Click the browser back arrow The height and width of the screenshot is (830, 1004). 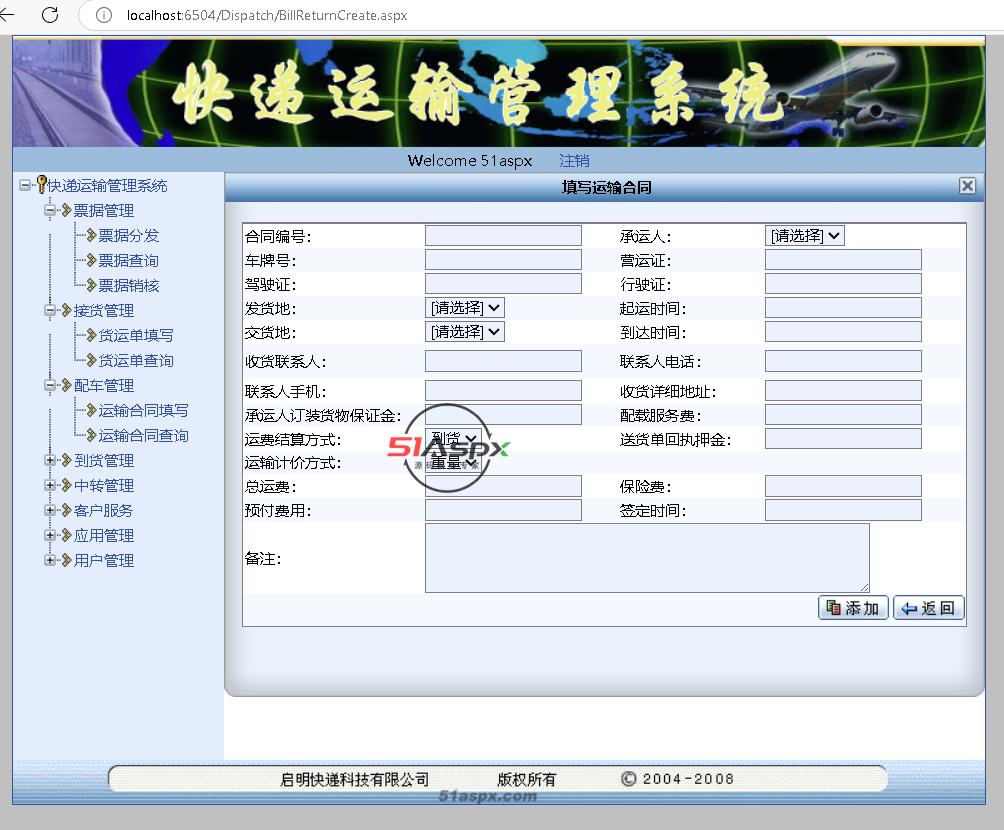coord(6,15)
